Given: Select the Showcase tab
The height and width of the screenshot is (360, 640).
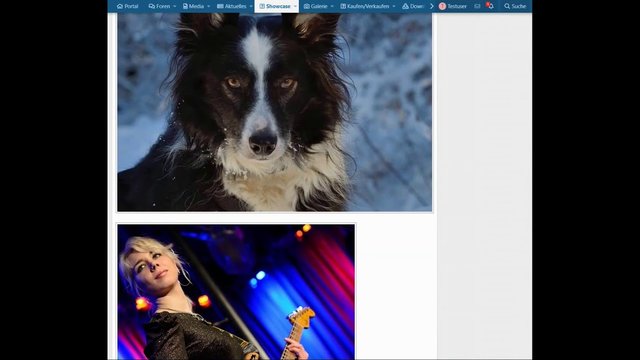Looking at the screenshot, I should [275, 6].
